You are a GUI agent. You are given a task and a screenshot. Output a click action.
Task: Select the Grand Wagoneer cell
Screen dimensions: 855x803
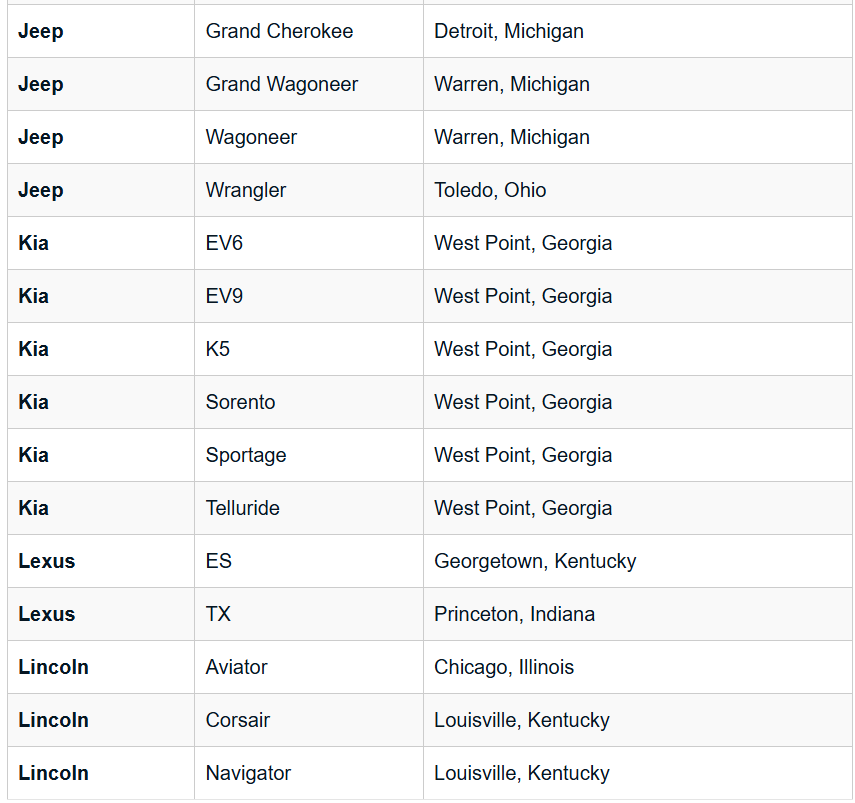tap(282, 84)
